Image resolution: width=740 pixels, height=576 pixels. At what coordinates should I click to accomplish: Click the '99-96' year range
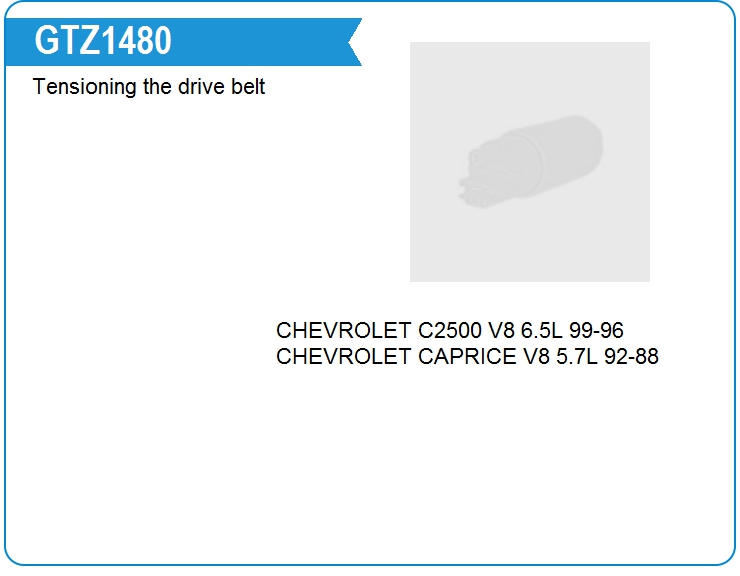pos(596,330)
